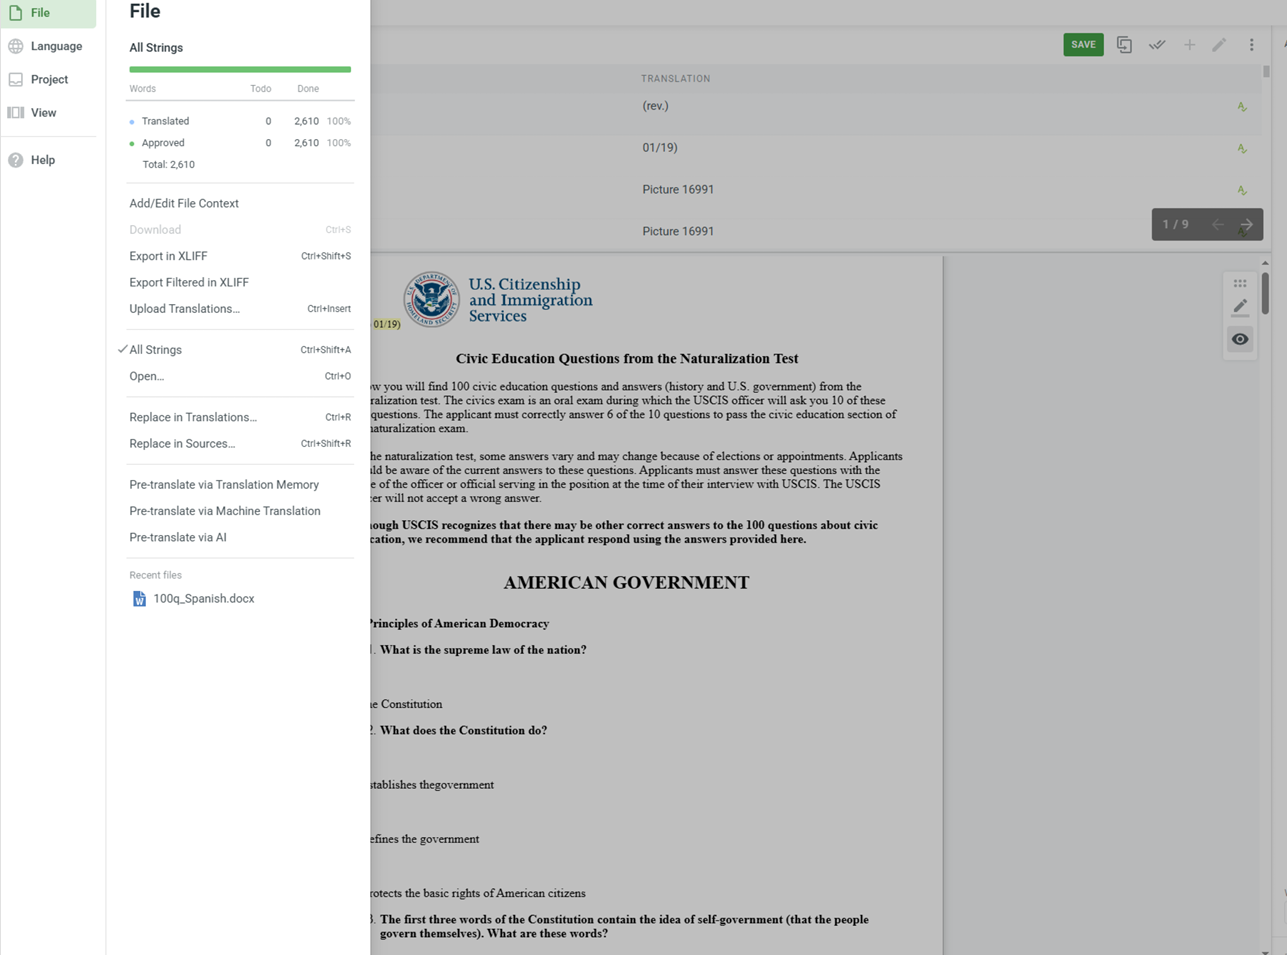Click the status icon on the 01/19) row

coord(1242,148)
